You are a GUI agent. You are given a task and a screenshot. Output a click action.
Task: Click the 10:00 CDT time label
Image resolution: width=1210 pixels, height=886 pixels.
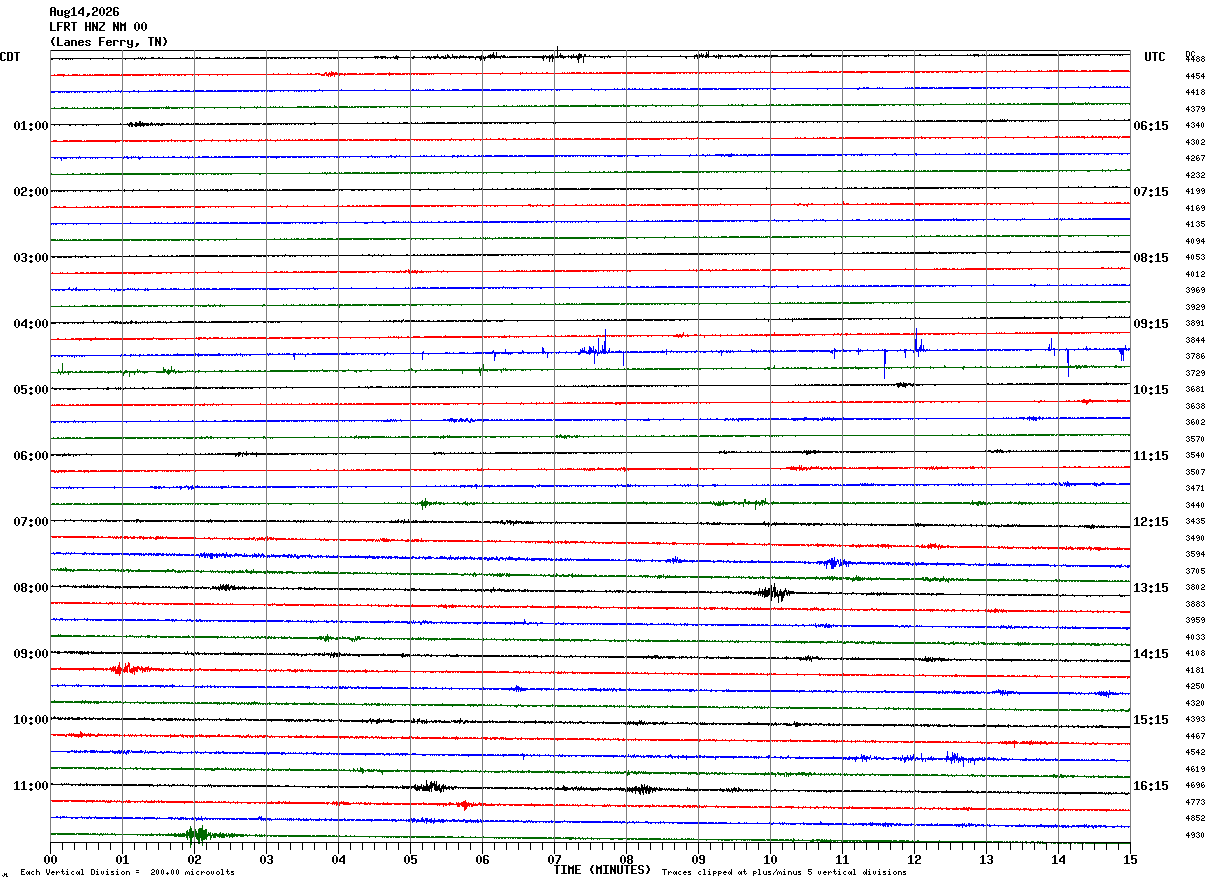(x=31, y=720)
